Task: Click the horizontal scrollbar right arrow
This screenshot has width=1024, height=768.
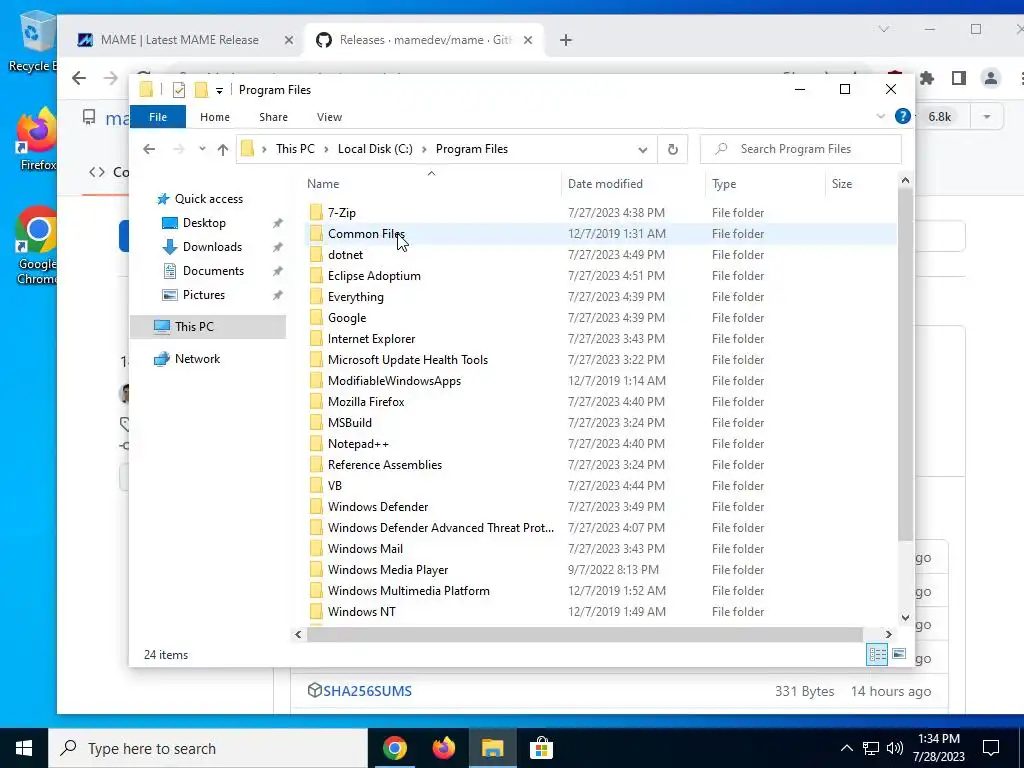Action: [x=888, y=634]
